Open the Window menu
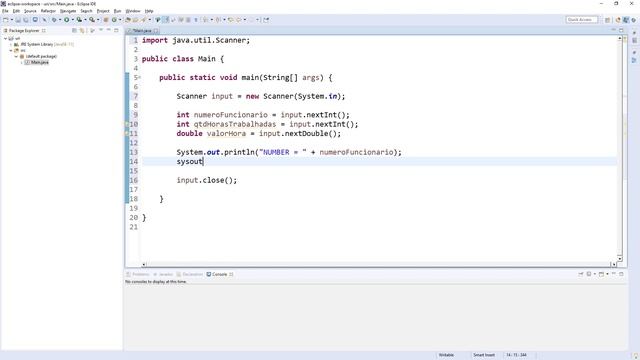640x360 pixels. (133, 11)
